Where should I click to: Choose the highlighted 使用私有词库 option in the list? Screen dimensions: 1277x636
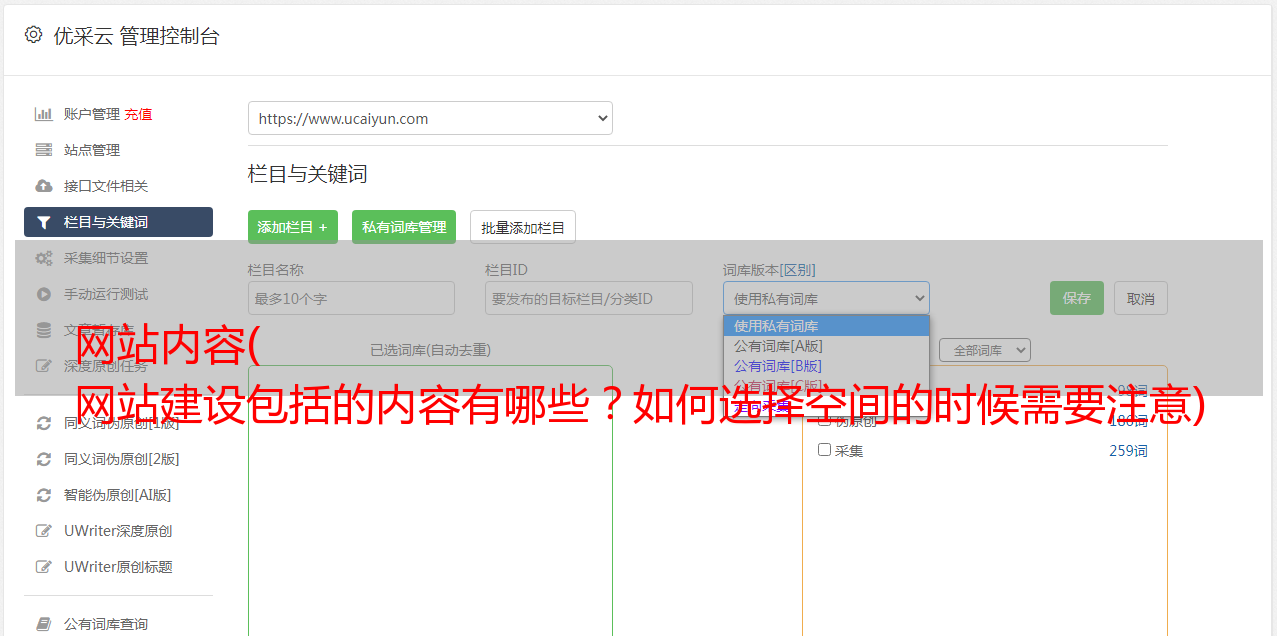[826, 326]
